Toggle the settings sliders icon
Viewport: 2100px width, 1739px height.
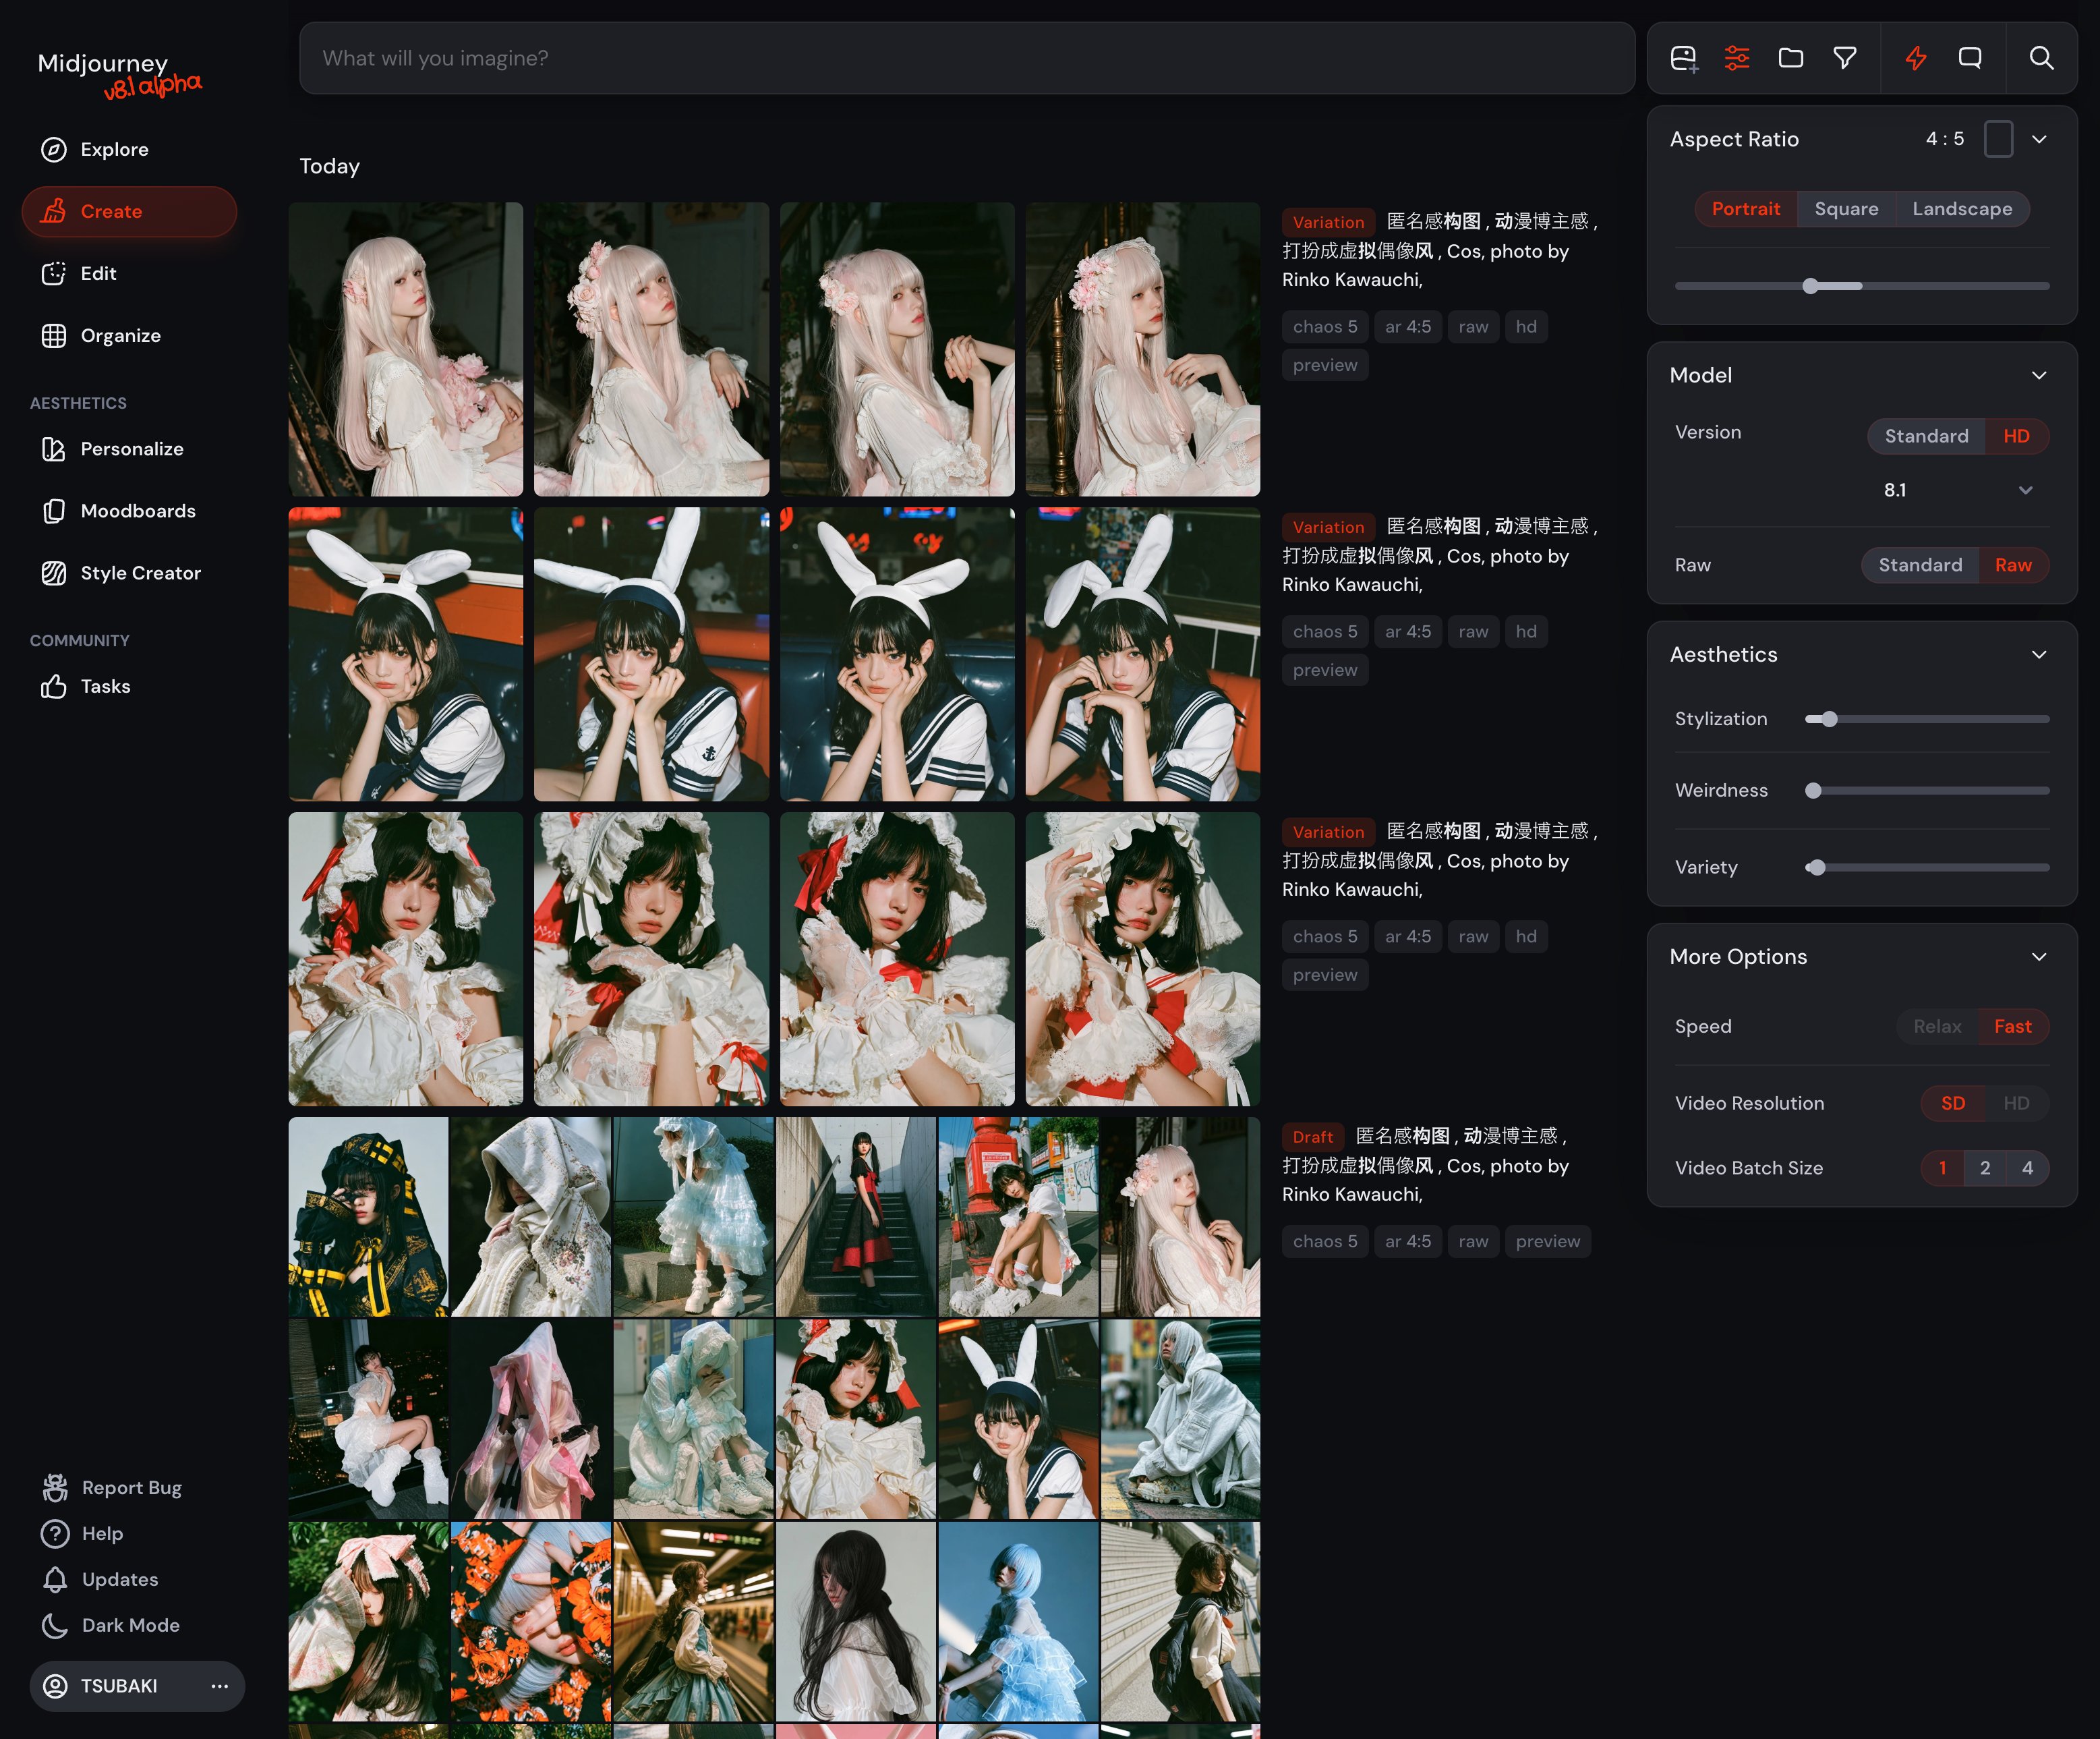point(1737,58)
